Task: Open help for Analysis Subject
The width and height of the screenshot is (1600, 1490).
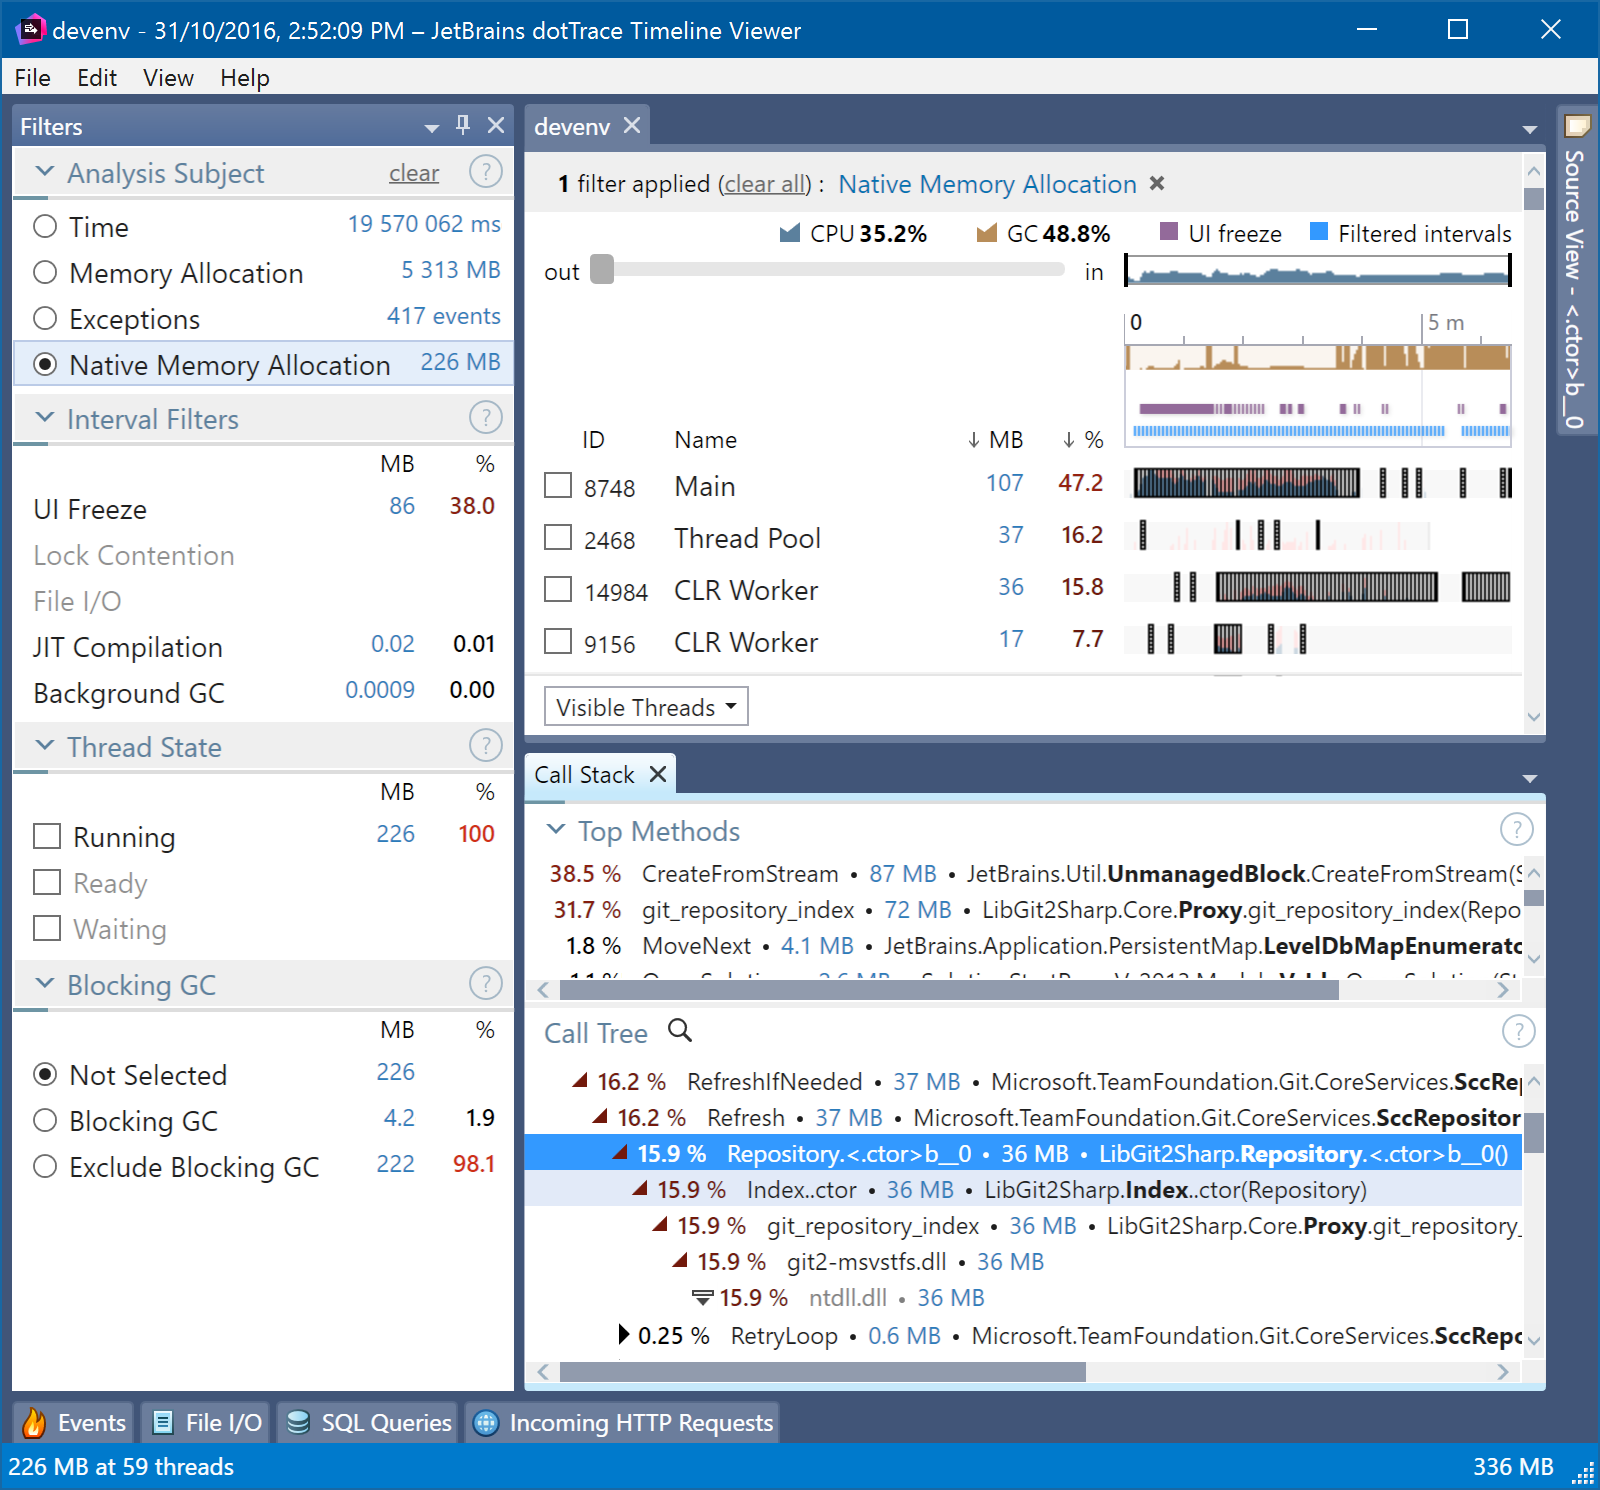Action: point(486,172)
